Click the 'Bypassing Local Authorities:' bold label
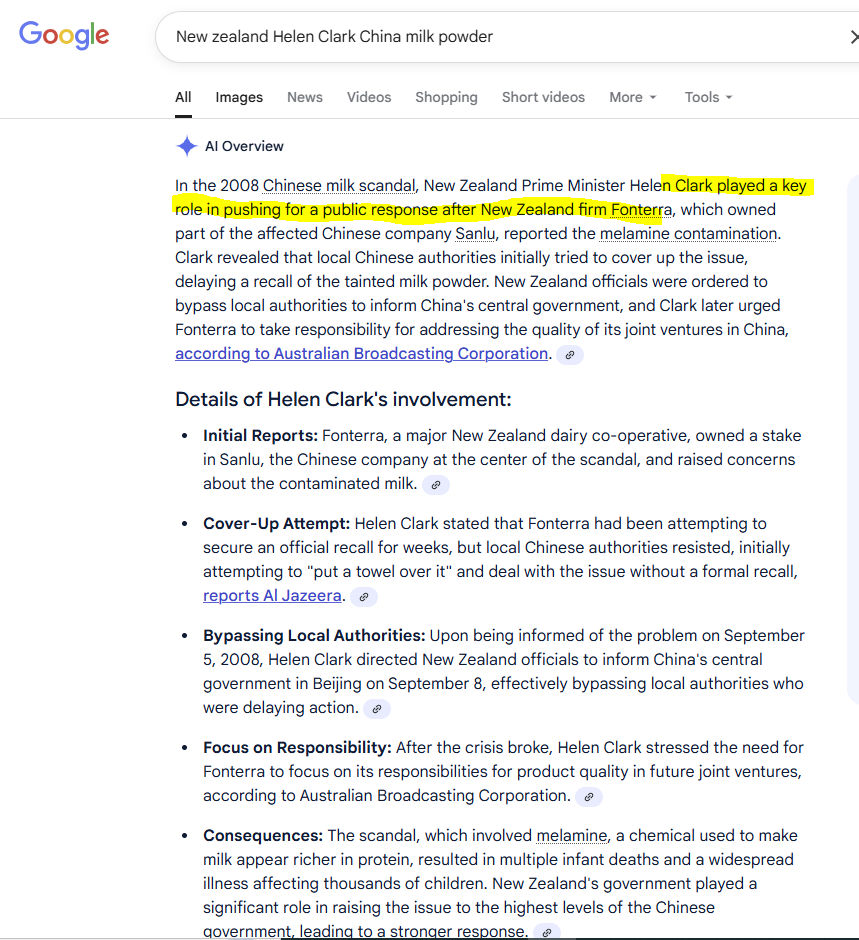 pyautogui.click(x=314, y=636)
